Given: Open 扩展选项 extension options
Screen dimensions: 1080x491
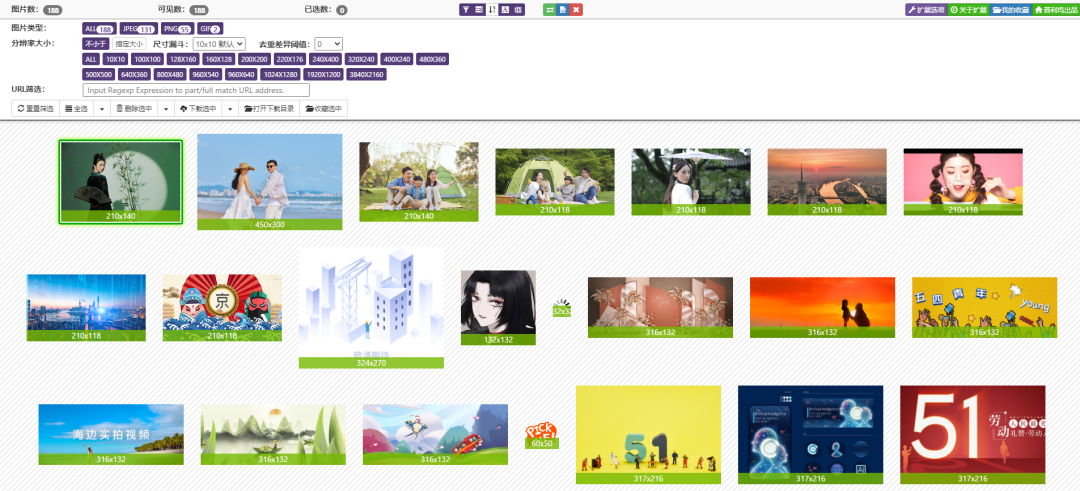Looking at the screenshot, I should (926, 10).
